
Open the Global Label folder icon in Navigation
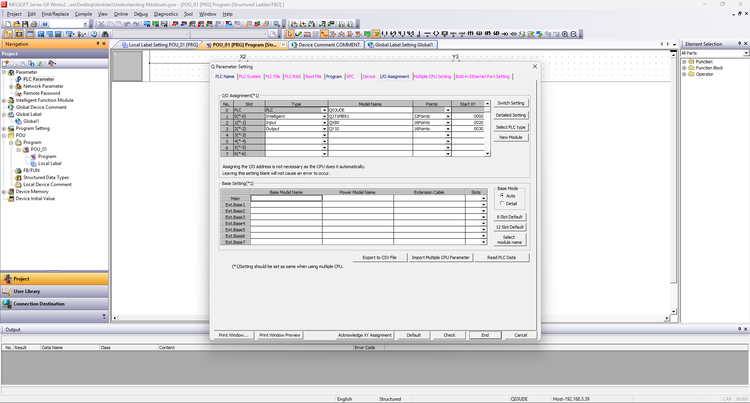12,114
